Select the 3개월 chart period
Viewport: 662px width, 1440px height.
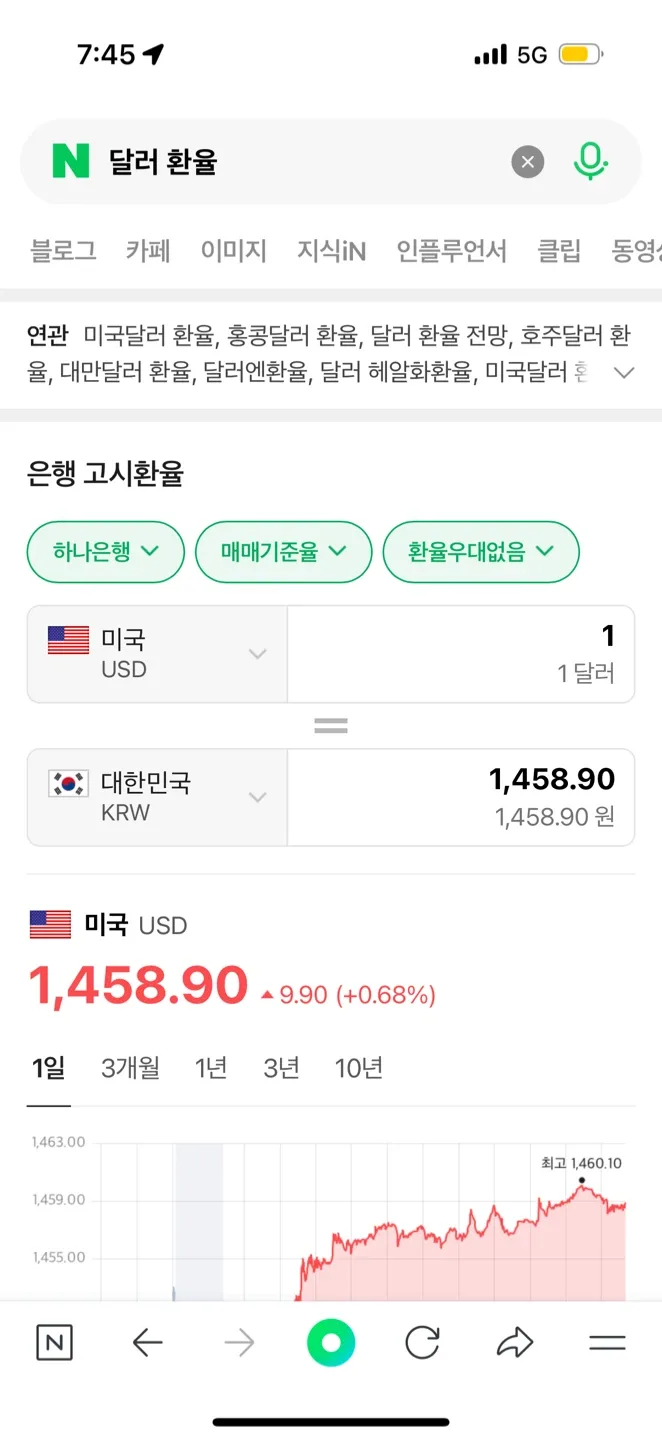pos(130,1068)
